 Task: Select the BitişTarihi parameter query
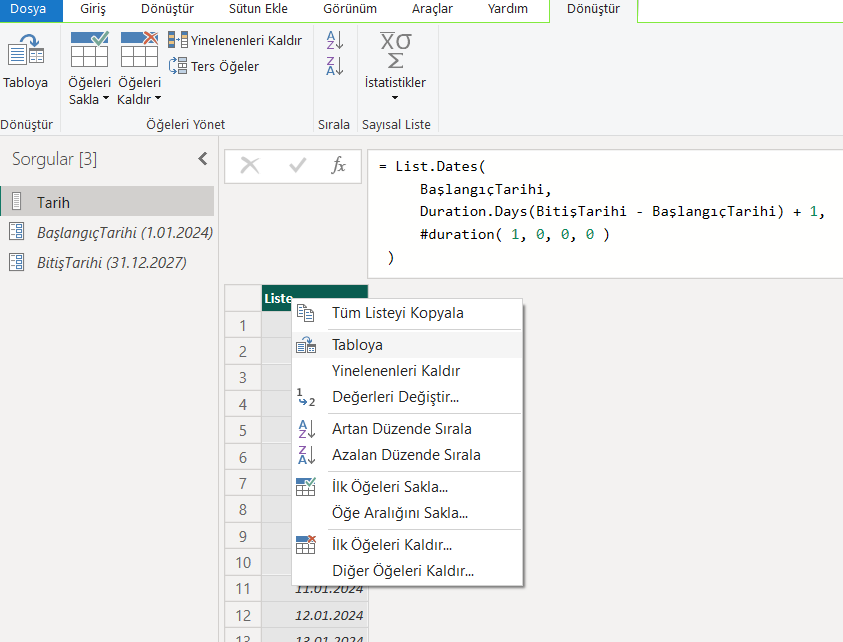[x=108, y=262]
